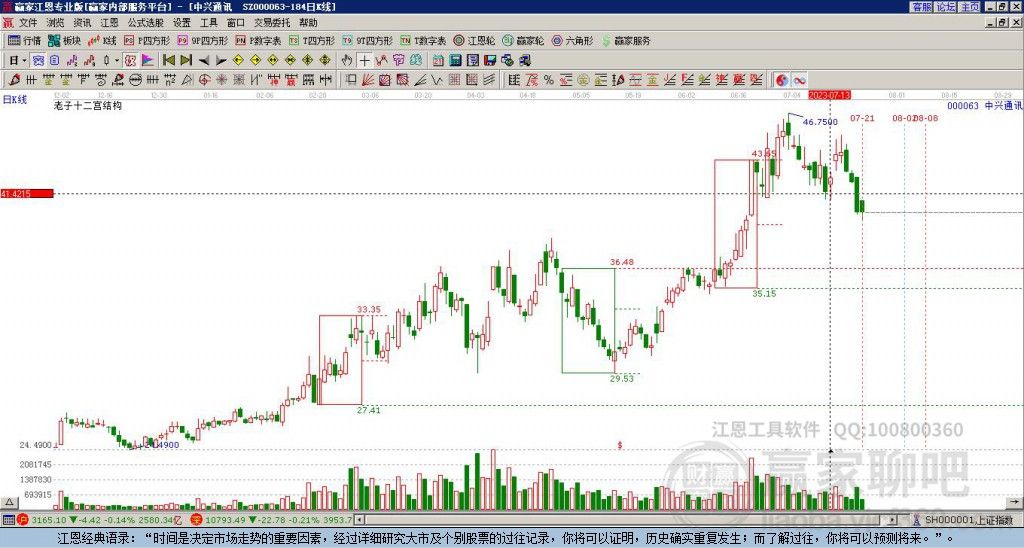Screen dimensions: 1024x548
Task: Open the dropdown arrow beside candlestick-type icon
Action: [x=117, y=60]
